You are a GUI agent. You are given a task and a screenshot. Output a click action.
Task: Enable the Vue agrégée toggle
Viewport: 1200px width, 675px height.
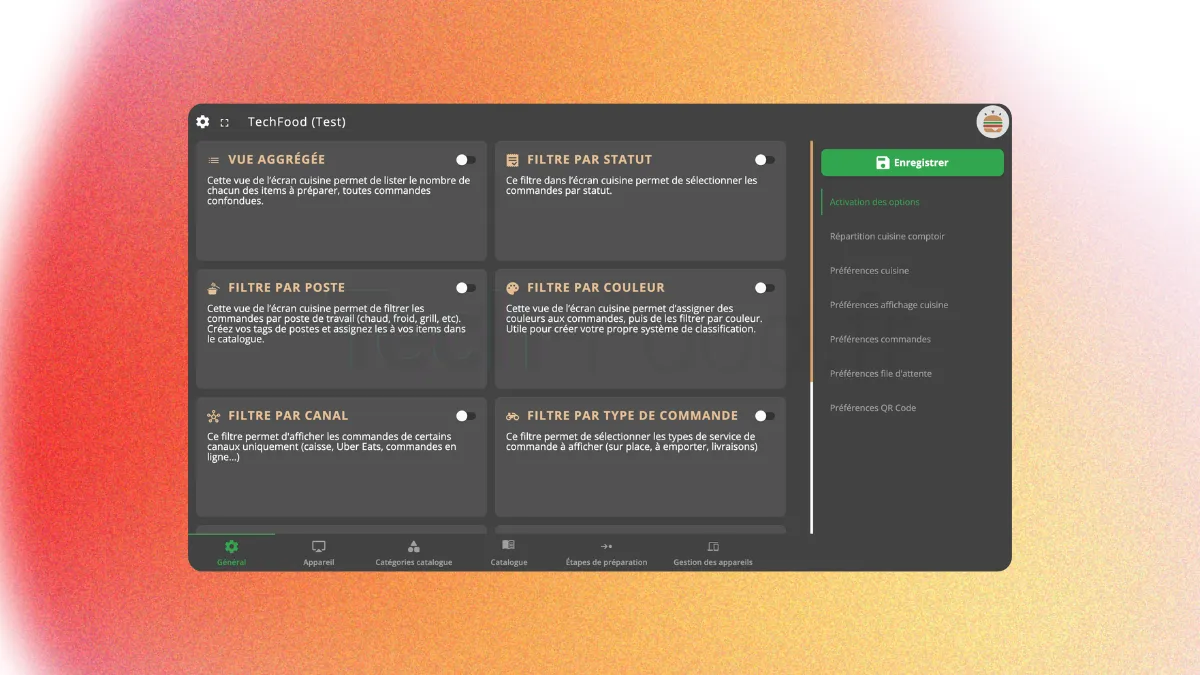click(x=465, y=160)
